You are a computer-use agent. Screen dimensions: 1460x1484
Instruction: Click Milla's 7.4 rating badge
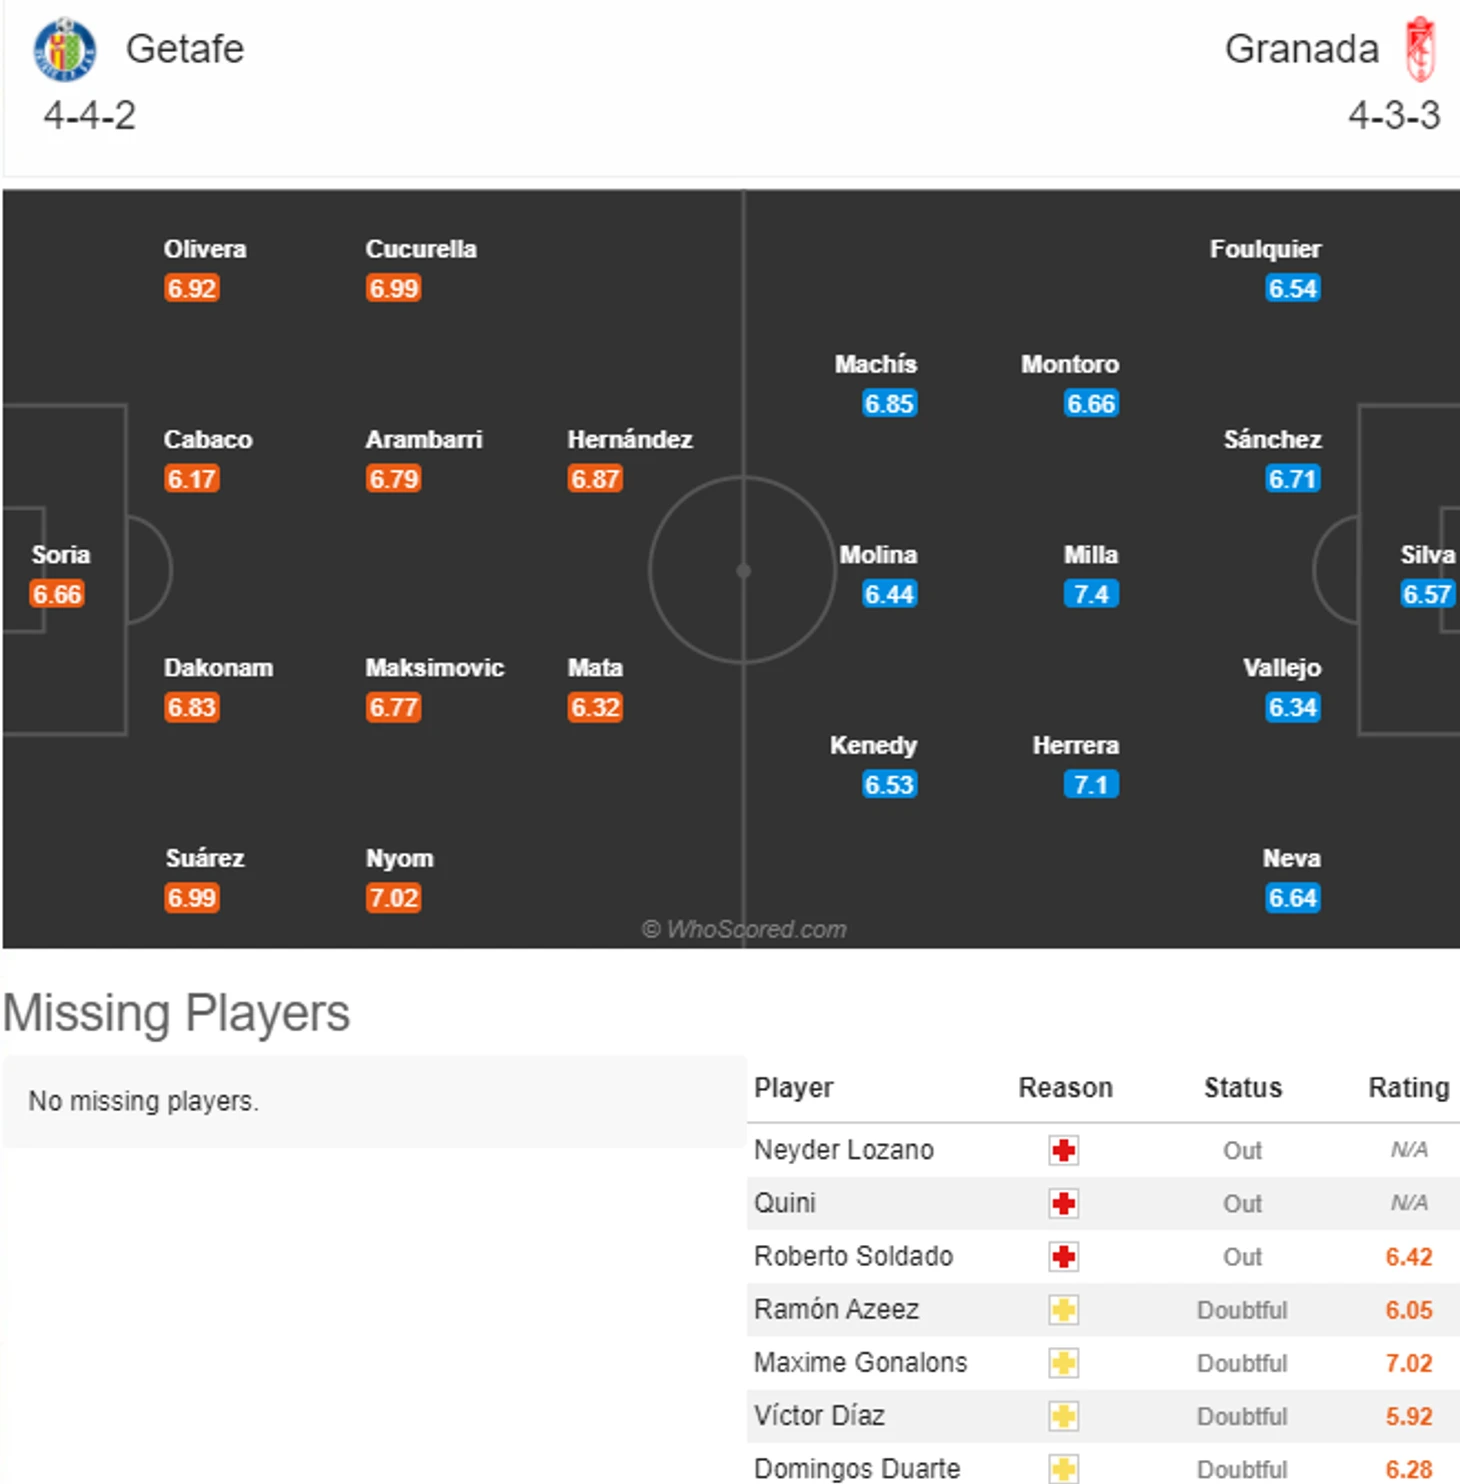[1090, 594]
